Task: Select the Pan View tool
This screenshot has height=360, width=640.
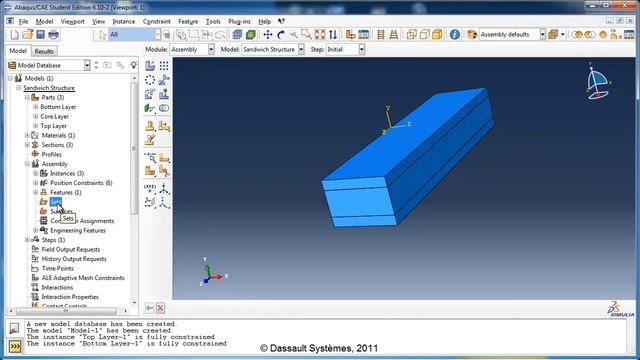Action: (268, 35)
